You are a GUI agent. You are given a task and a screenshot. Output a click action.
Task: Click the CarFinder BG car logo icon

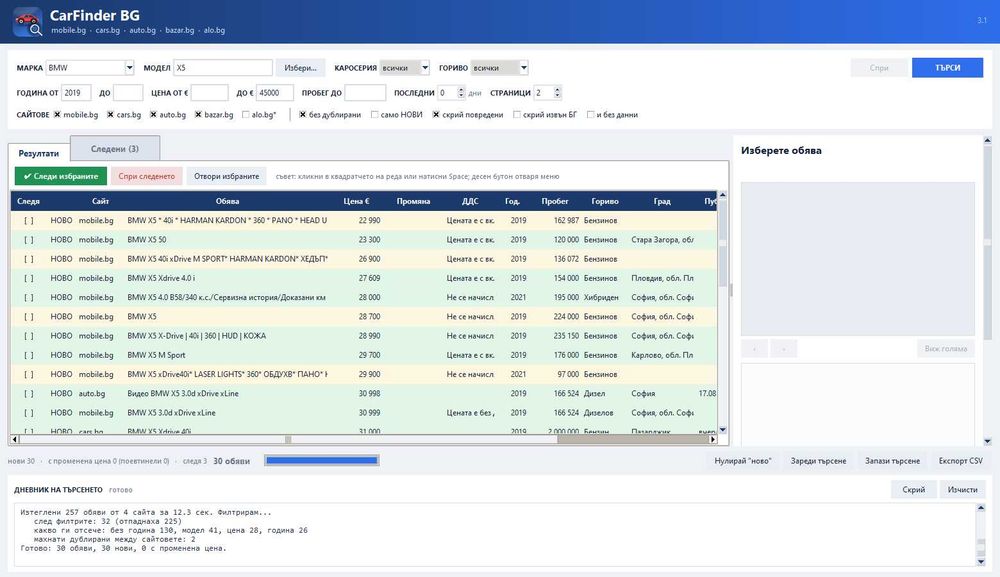[27, 22]
